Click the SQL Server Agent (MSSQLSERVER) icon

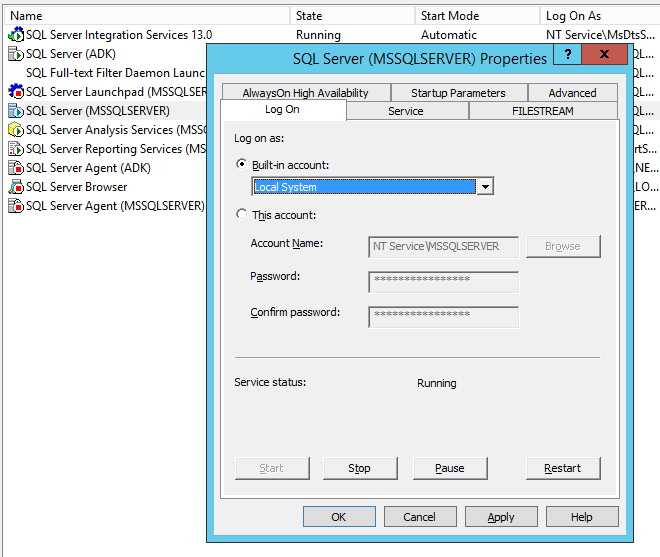pyautogui.click(x=16, y=205)
